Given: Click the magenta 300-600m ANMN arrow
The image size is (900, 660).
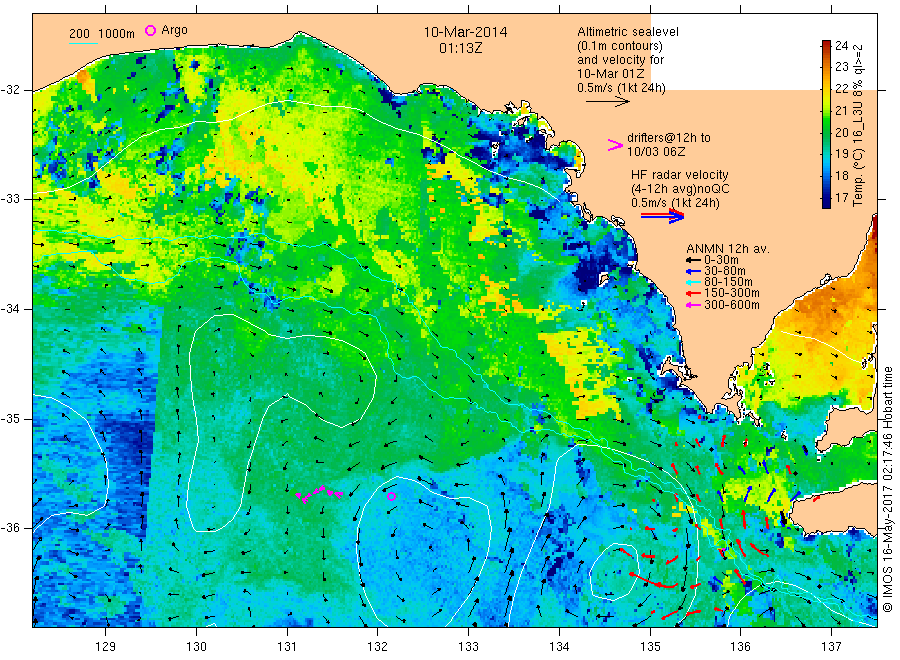Looking at the screenshot, I should [693, 305].
